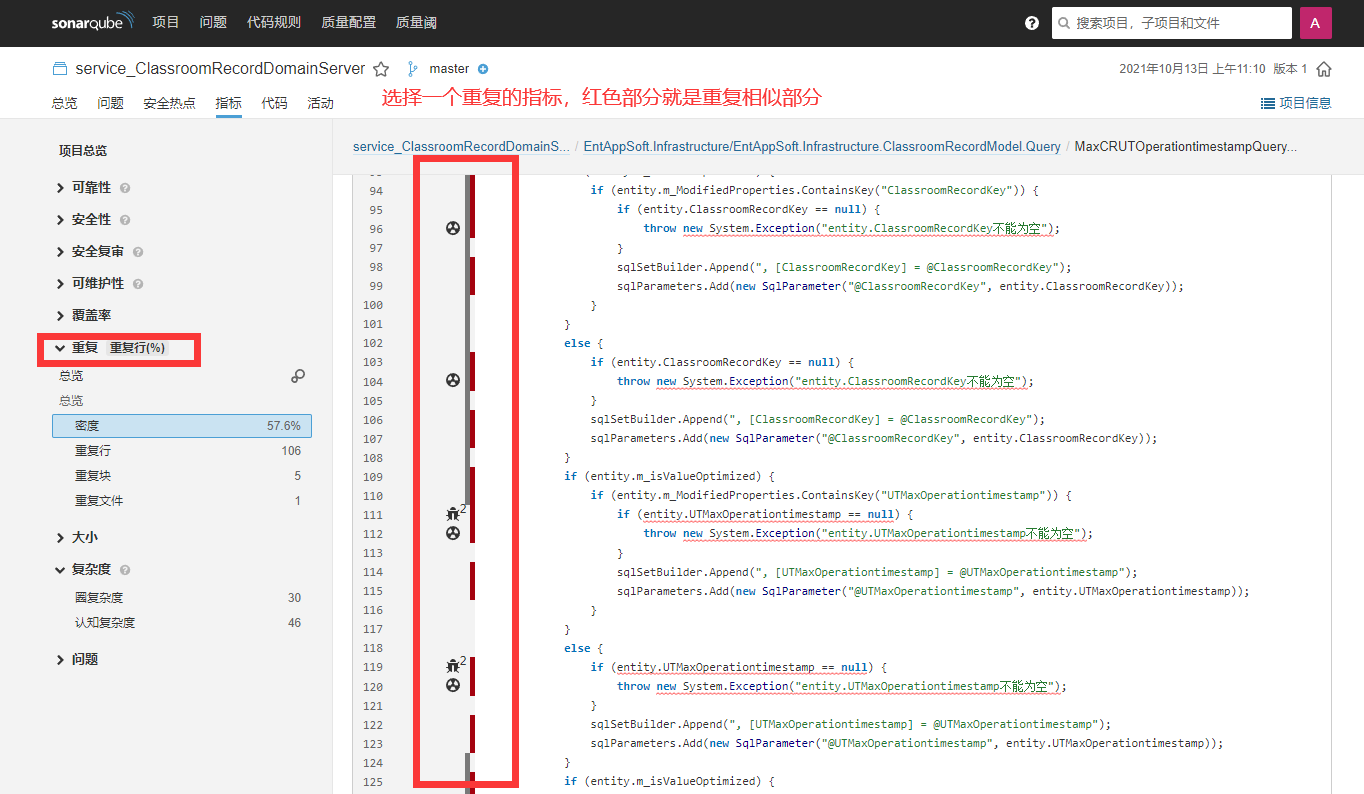The image size is (1364, 794).
Task: Switch to the 指标 tab
Action: pyautogui.click(x=228, y=103)
